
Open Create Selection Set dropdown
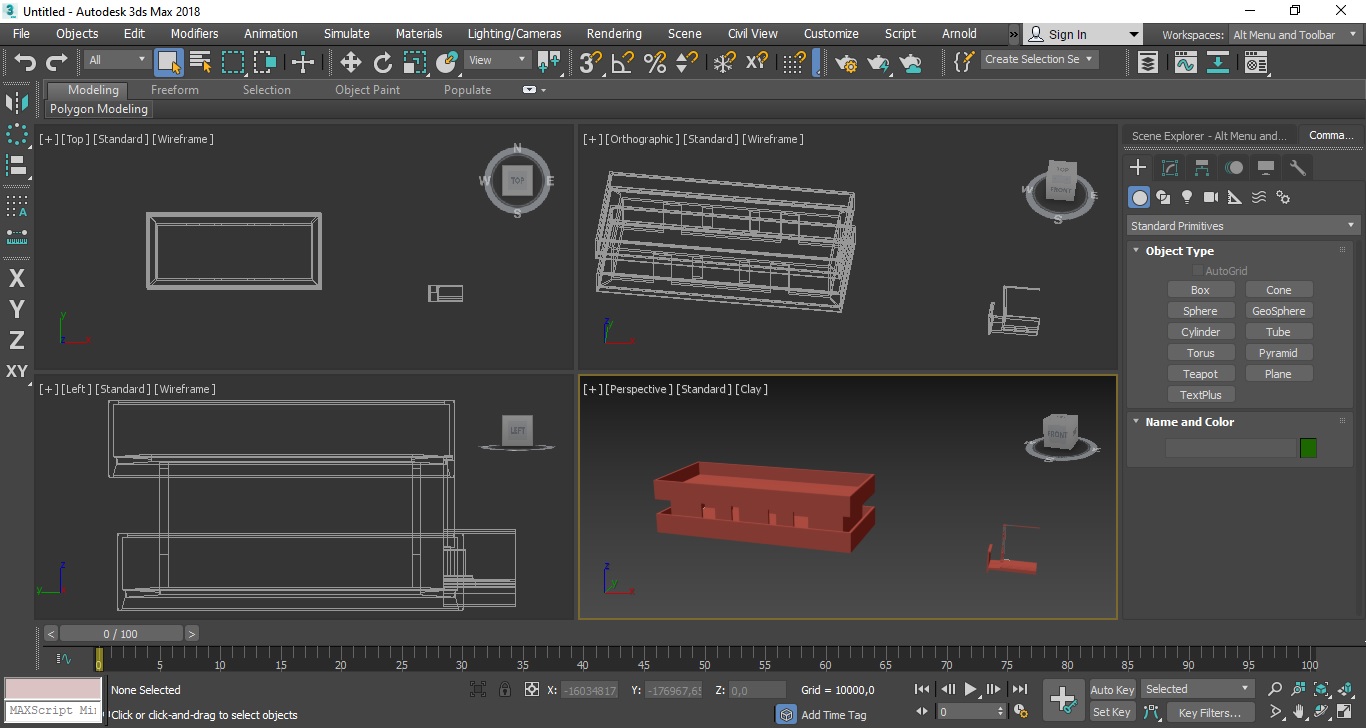tap(1039, 59)
